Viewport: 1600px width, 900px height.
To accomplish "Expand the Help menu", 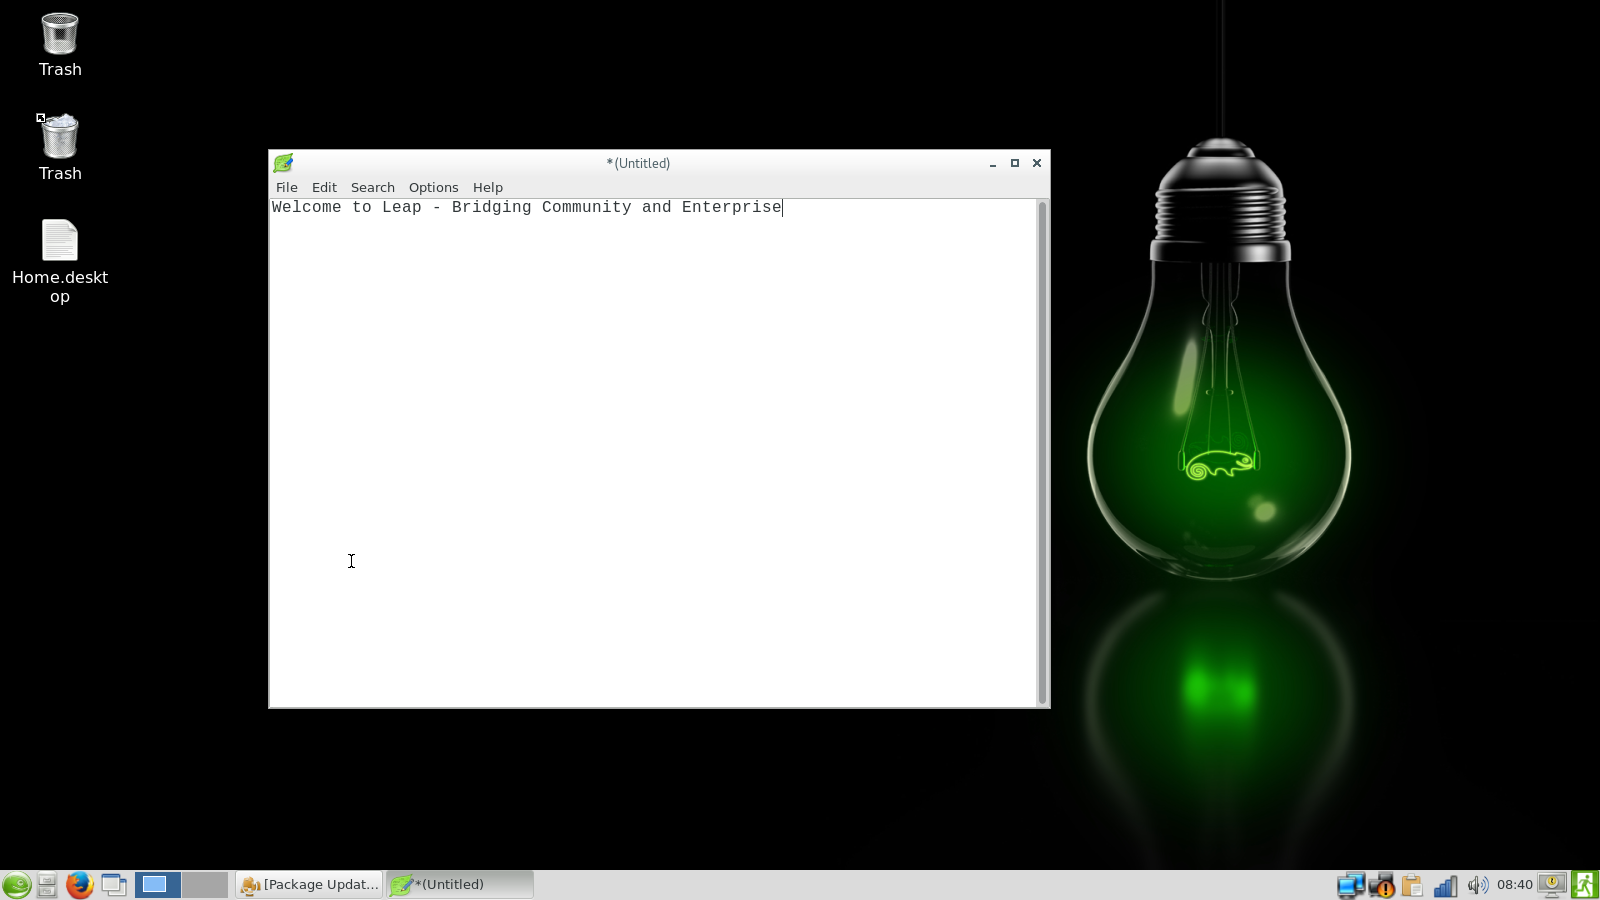I will click(487, 187).
